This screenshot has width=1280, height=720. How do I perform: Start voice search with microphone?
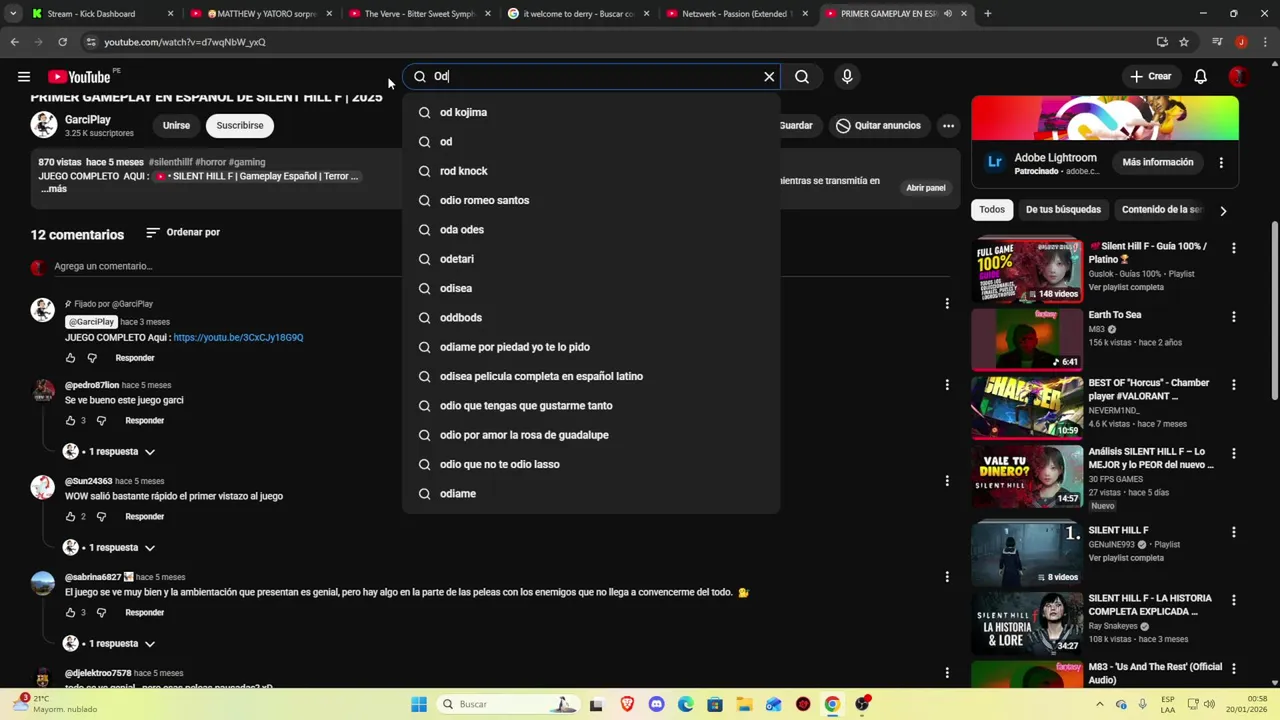[847, 76]
